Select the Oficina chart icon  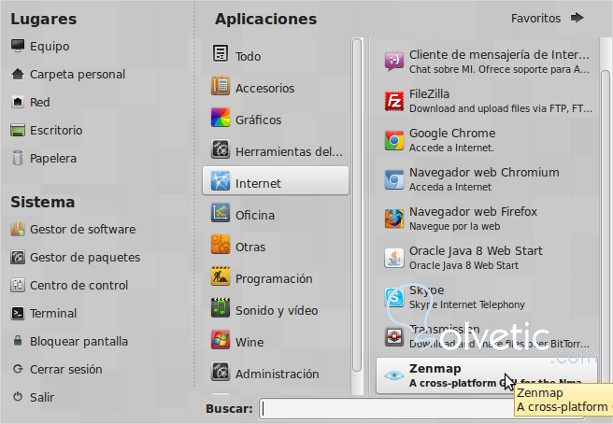point(220,213)
